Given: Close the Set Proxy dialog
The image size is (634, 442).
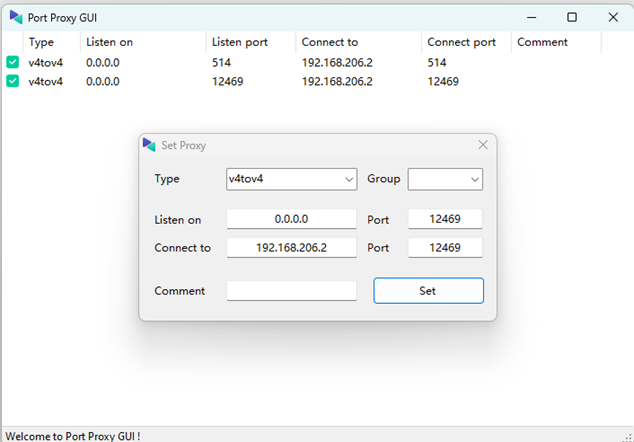Looking at the screenshot, I should (x=483, y=145).
